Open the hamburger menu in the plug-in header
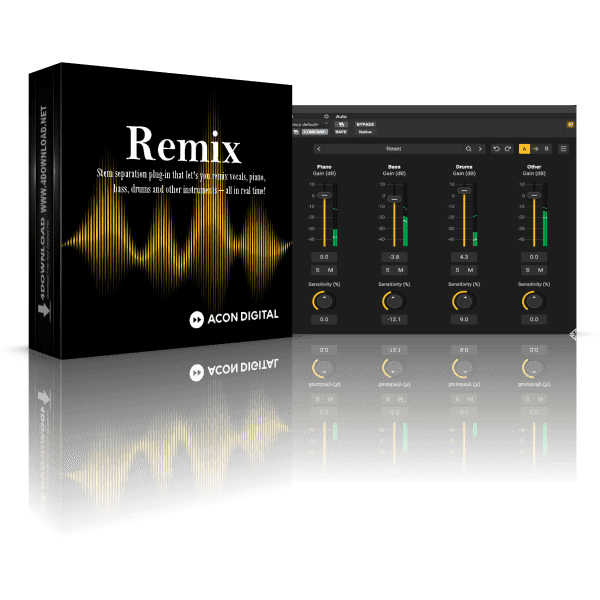 point(563,149)
